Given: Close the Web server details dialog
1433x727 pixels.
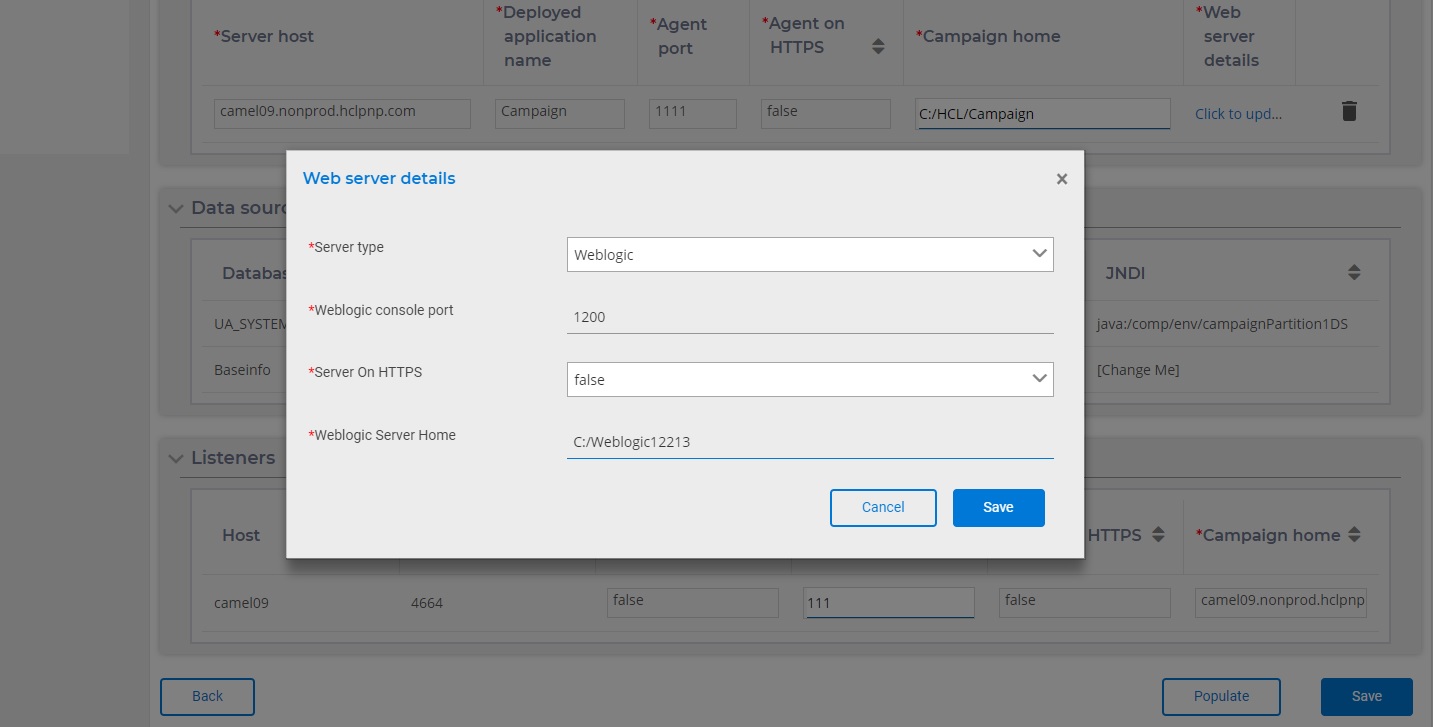Looking at the screenshot, I should (x=1062, y=179).
